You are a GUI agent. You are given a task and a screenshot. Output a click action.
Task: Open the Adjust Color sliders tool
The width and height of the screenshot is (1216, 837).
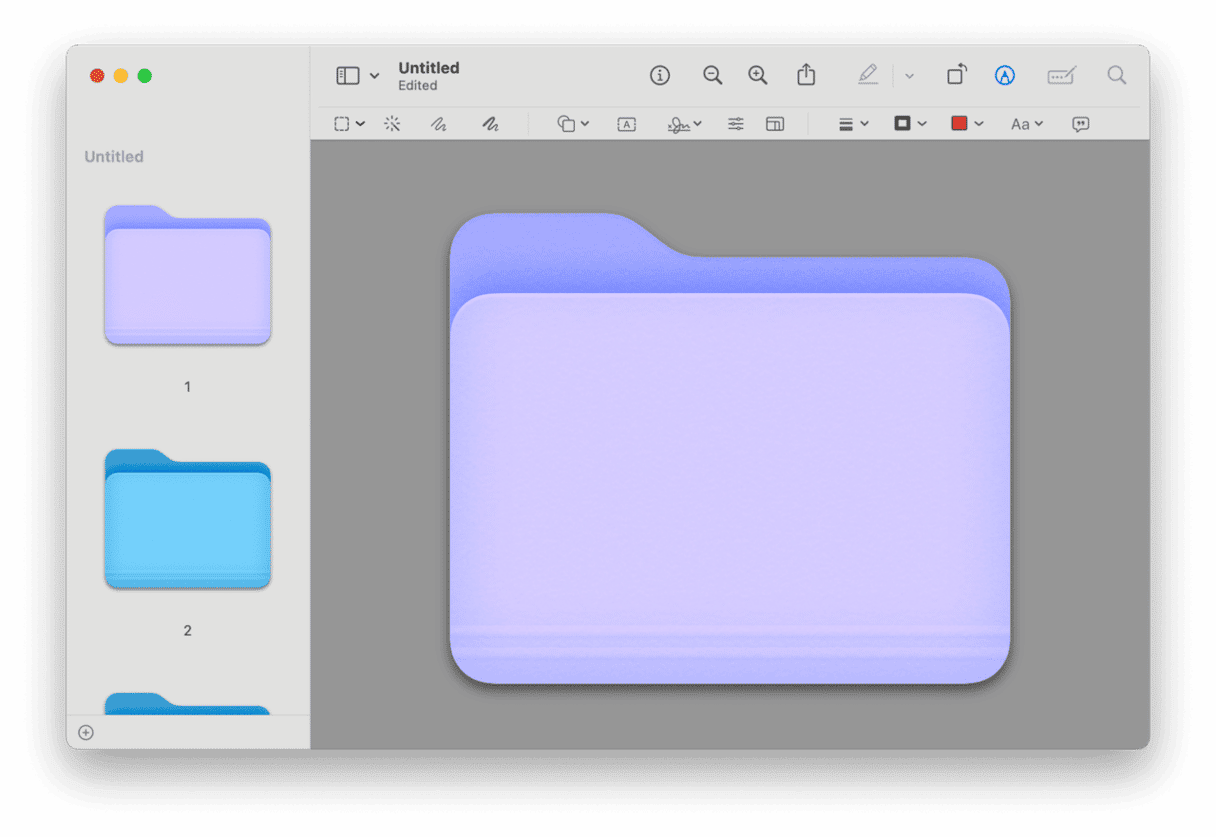[736, 124]
